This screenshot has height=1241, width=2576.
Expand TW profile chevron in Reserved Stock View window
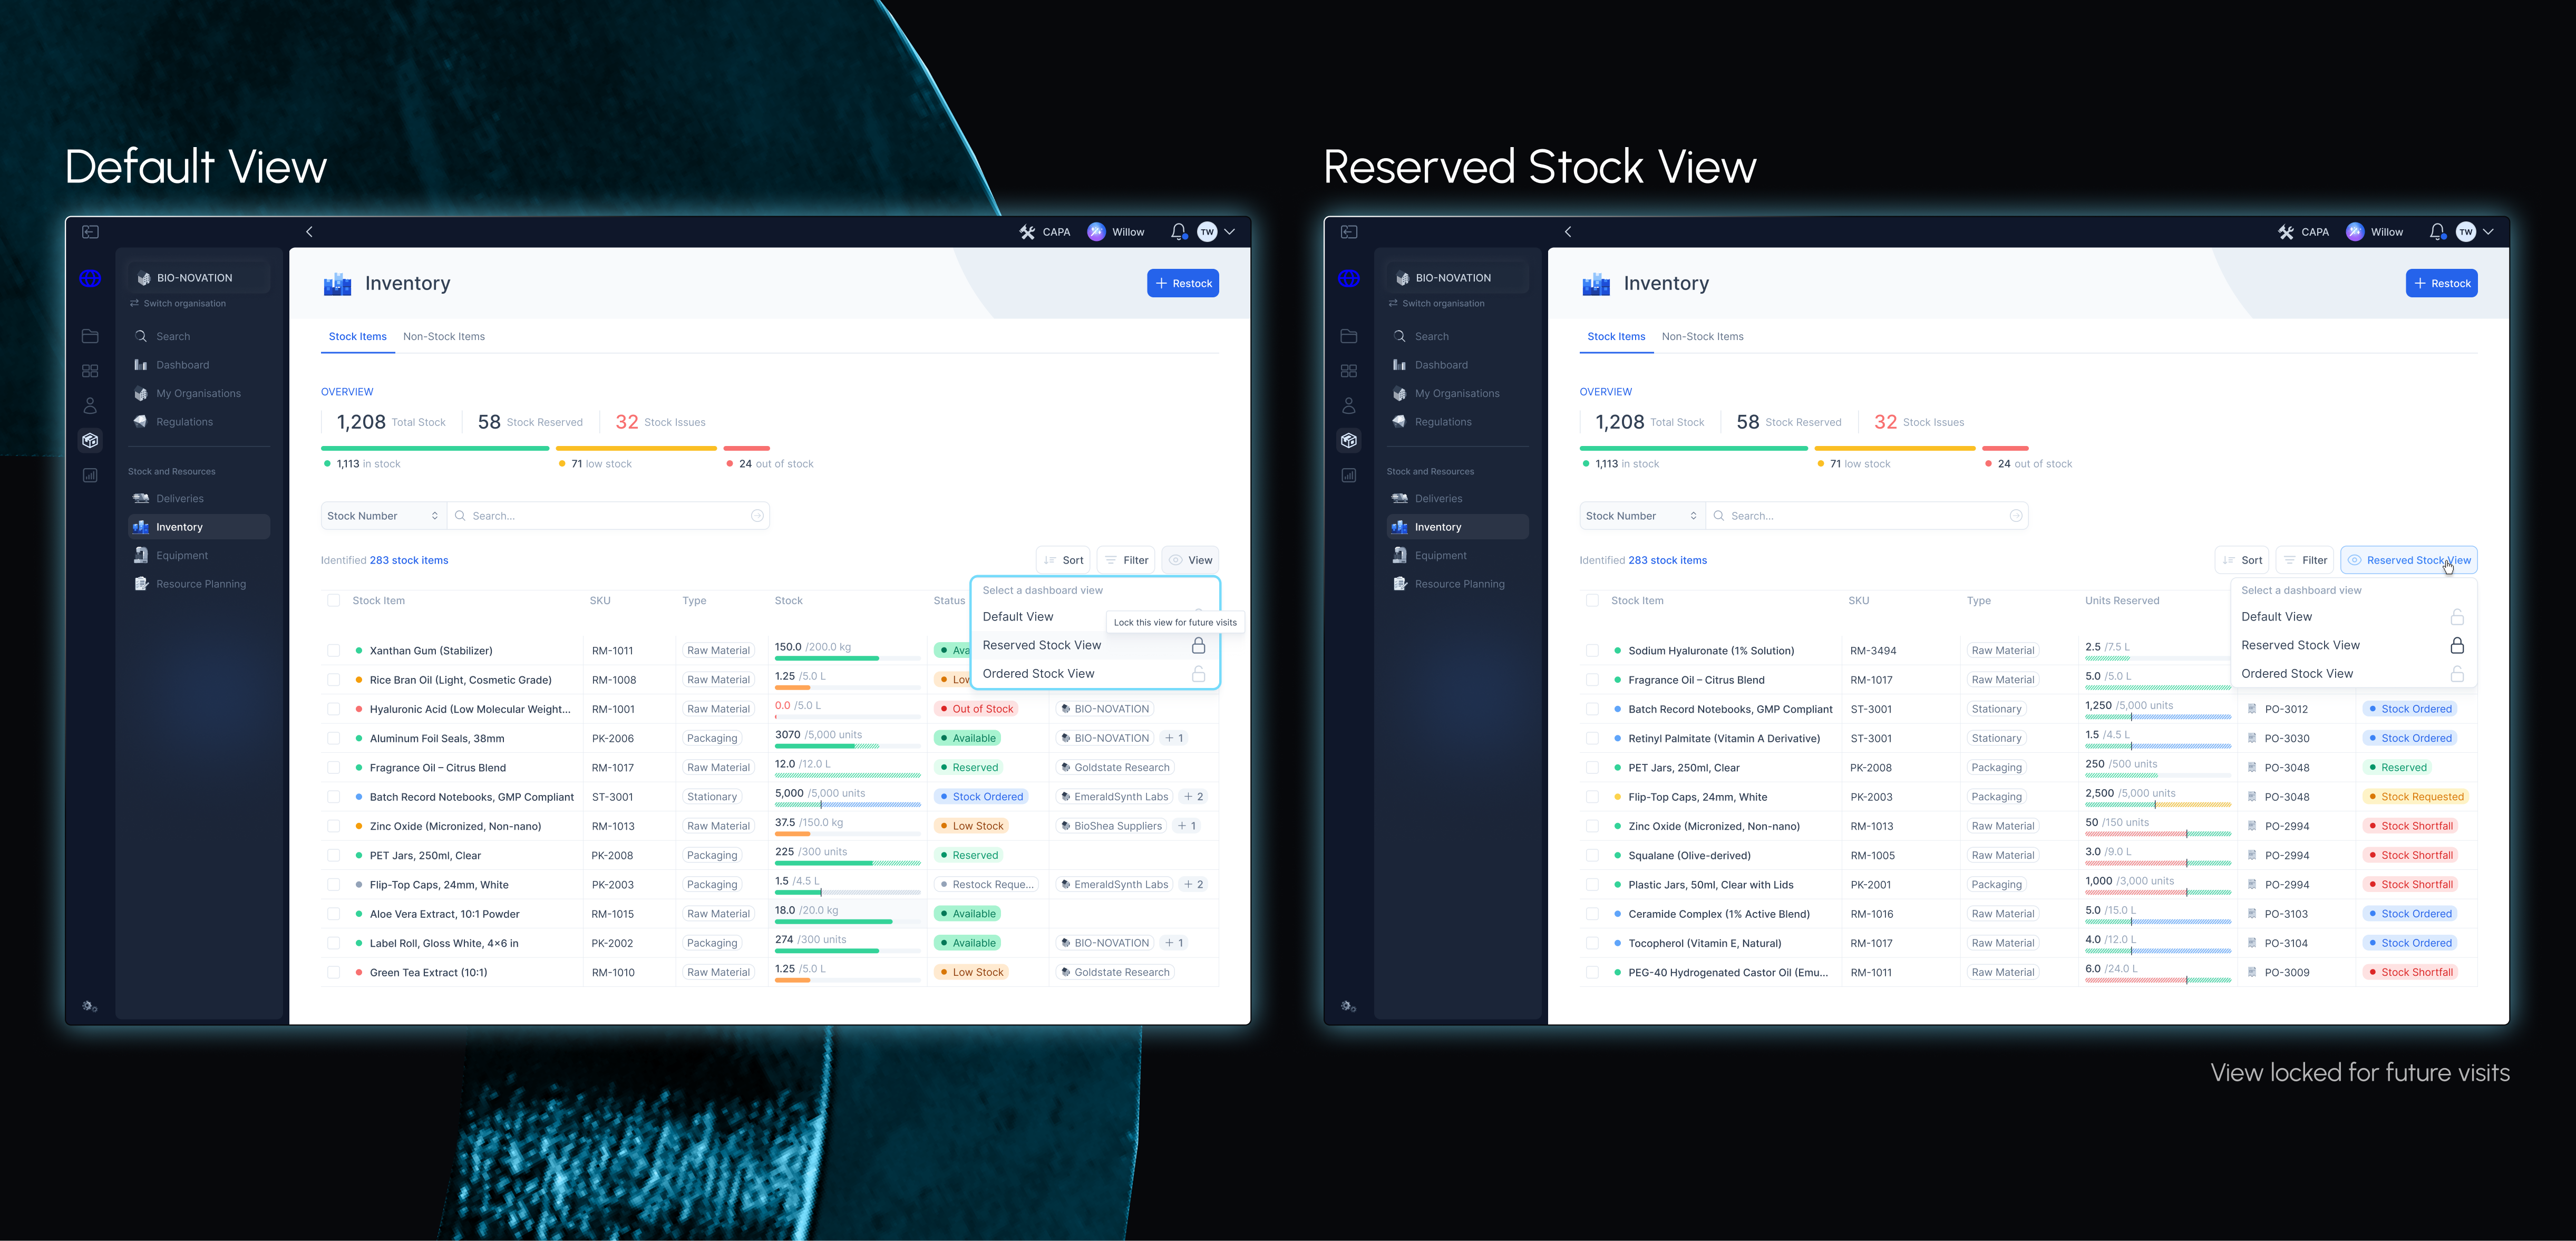pyautogui.click(x=2489, y=232)
